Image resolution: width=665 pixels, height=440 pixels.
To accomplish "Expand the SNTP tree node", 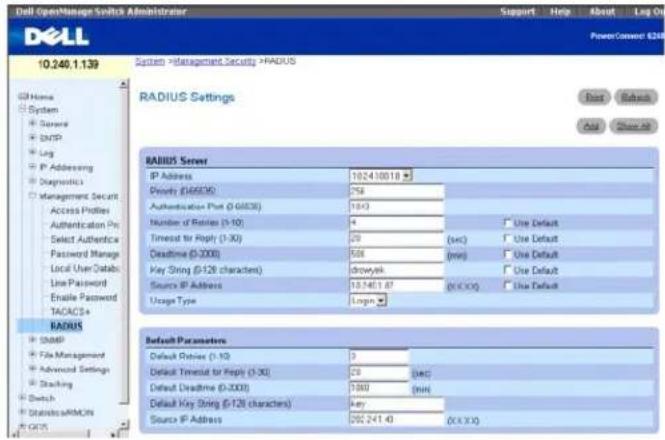I will tap(33, 138).
